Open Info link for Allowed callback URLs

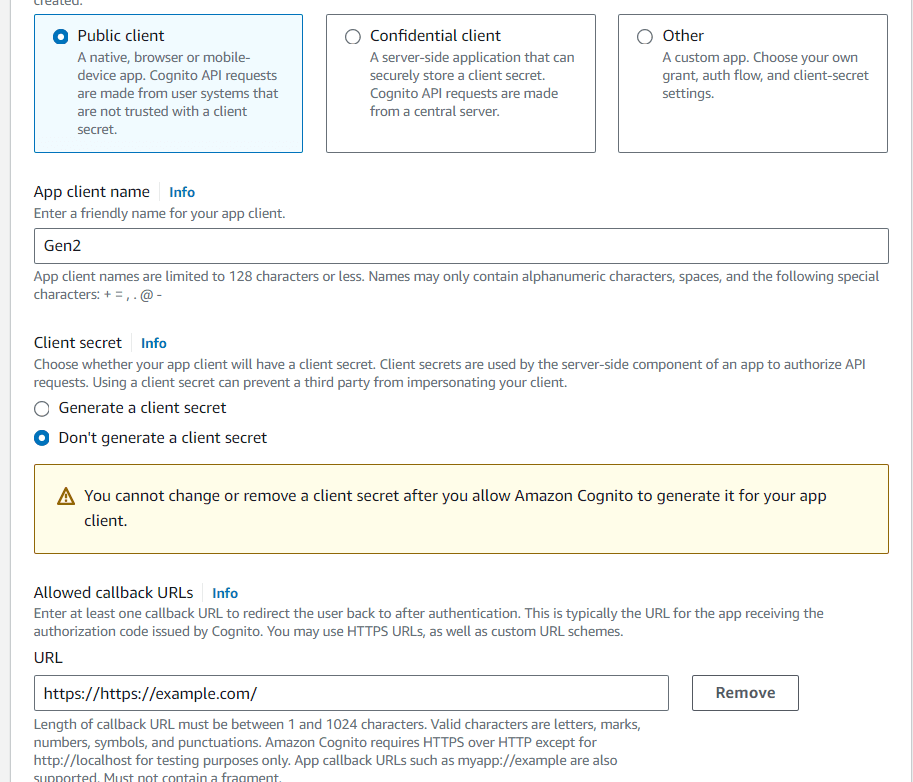pyautogui.click(x=225, y=593)
